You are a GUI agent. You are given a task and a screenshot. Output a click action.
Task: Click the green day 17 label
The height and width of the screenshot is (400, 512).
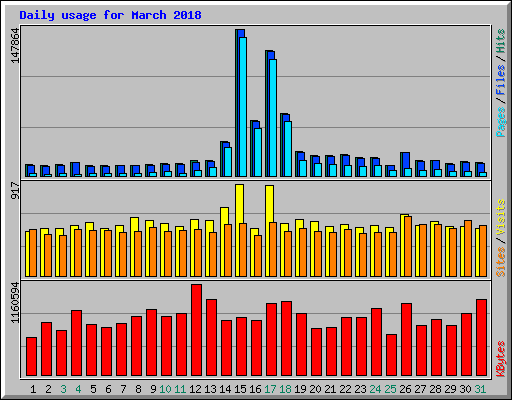[x=270, y=389]
